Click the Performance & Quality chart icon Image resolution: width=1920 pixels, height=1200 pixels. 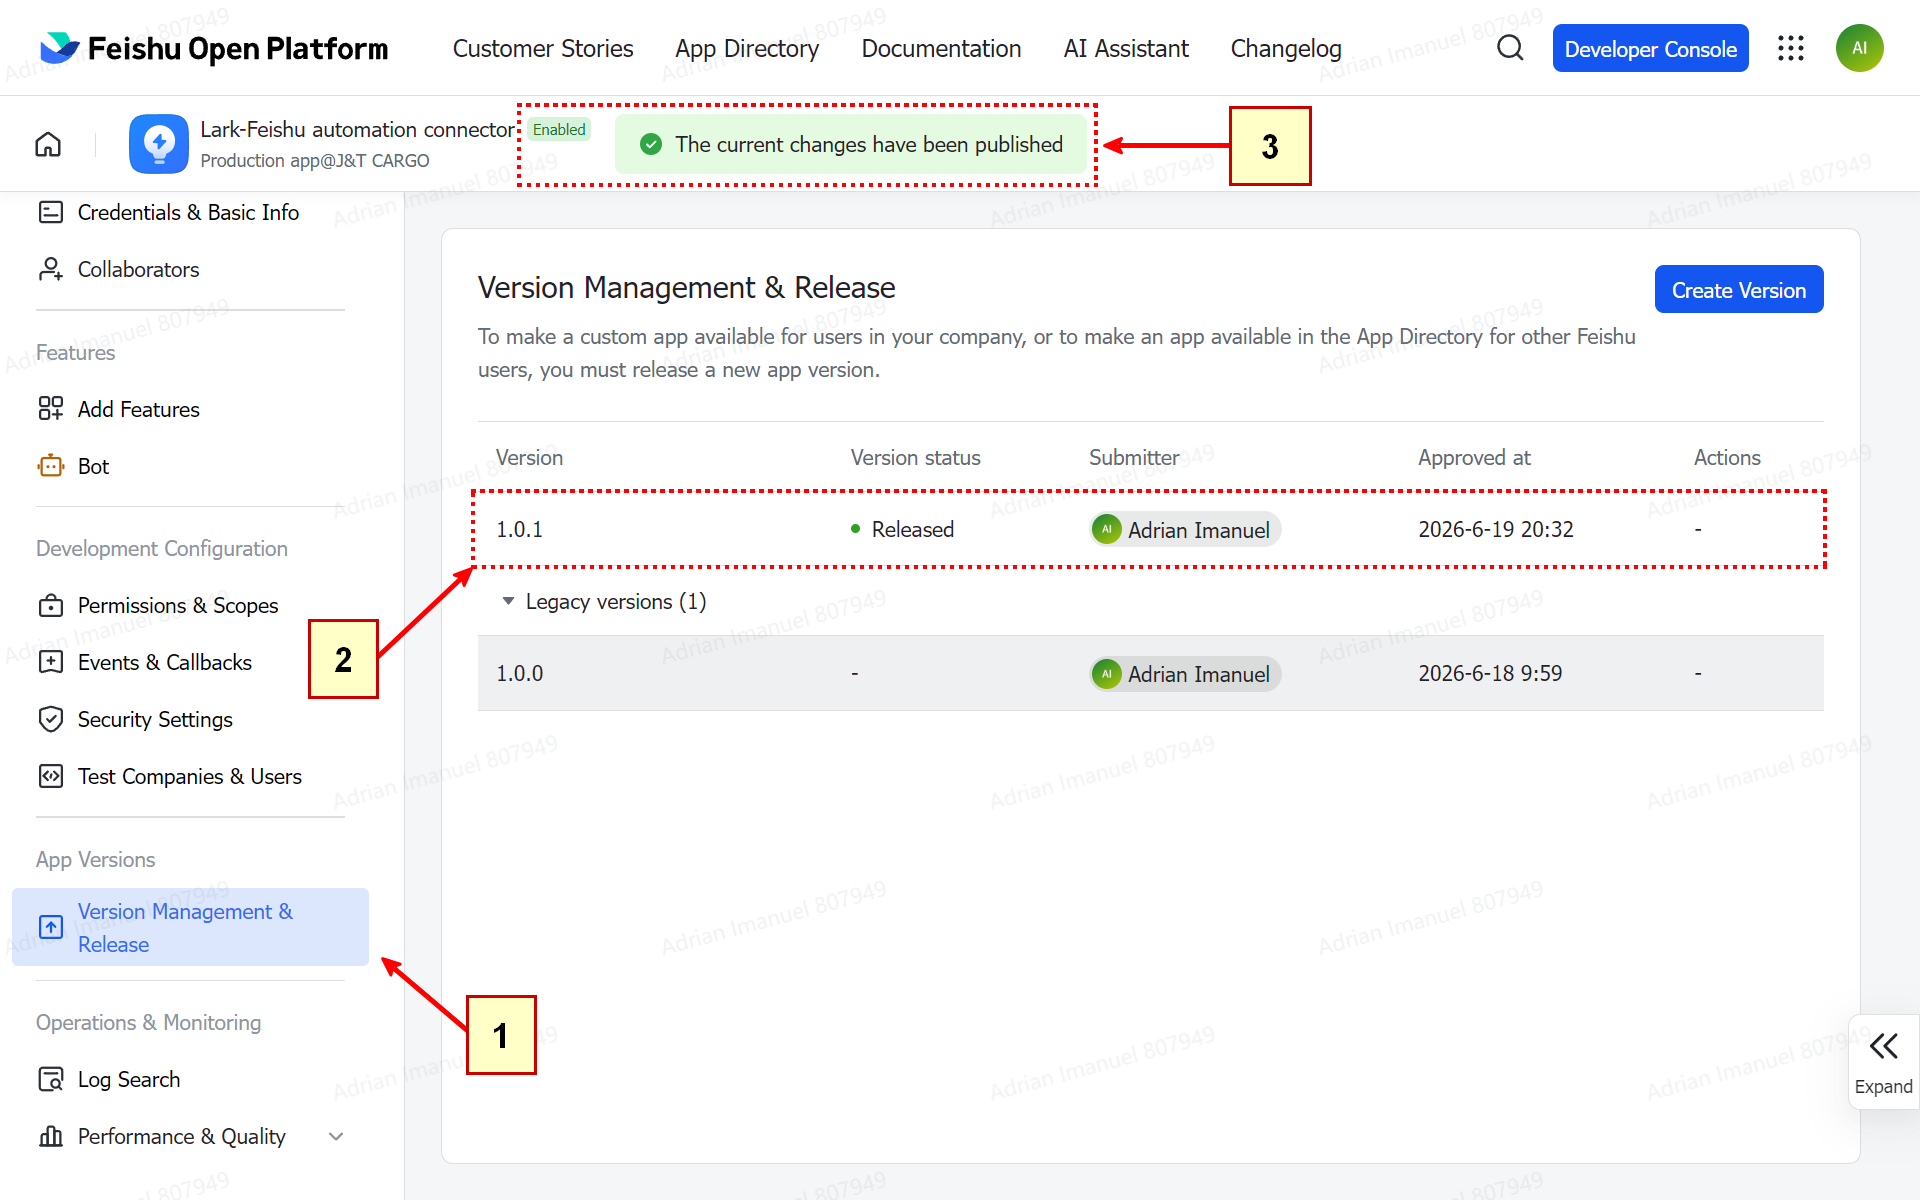[x=51, y=1136]
